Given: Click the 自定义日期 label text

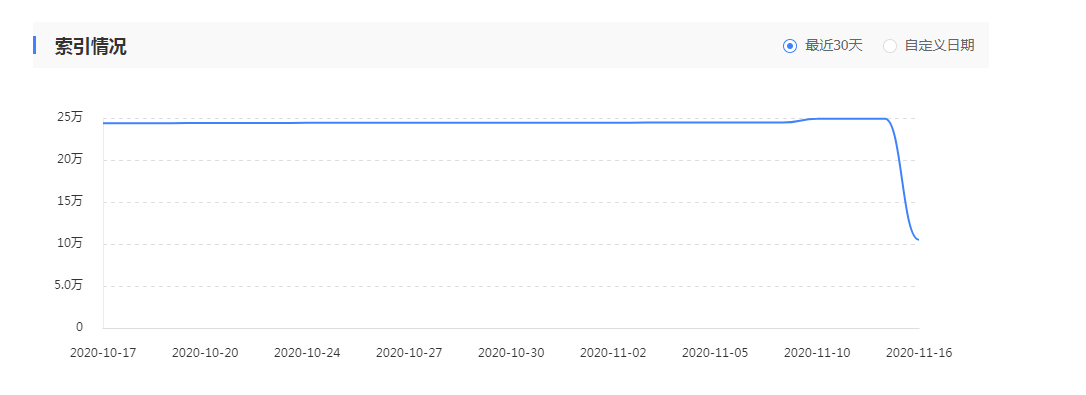Looking at the screenshot, I should 939,46.
